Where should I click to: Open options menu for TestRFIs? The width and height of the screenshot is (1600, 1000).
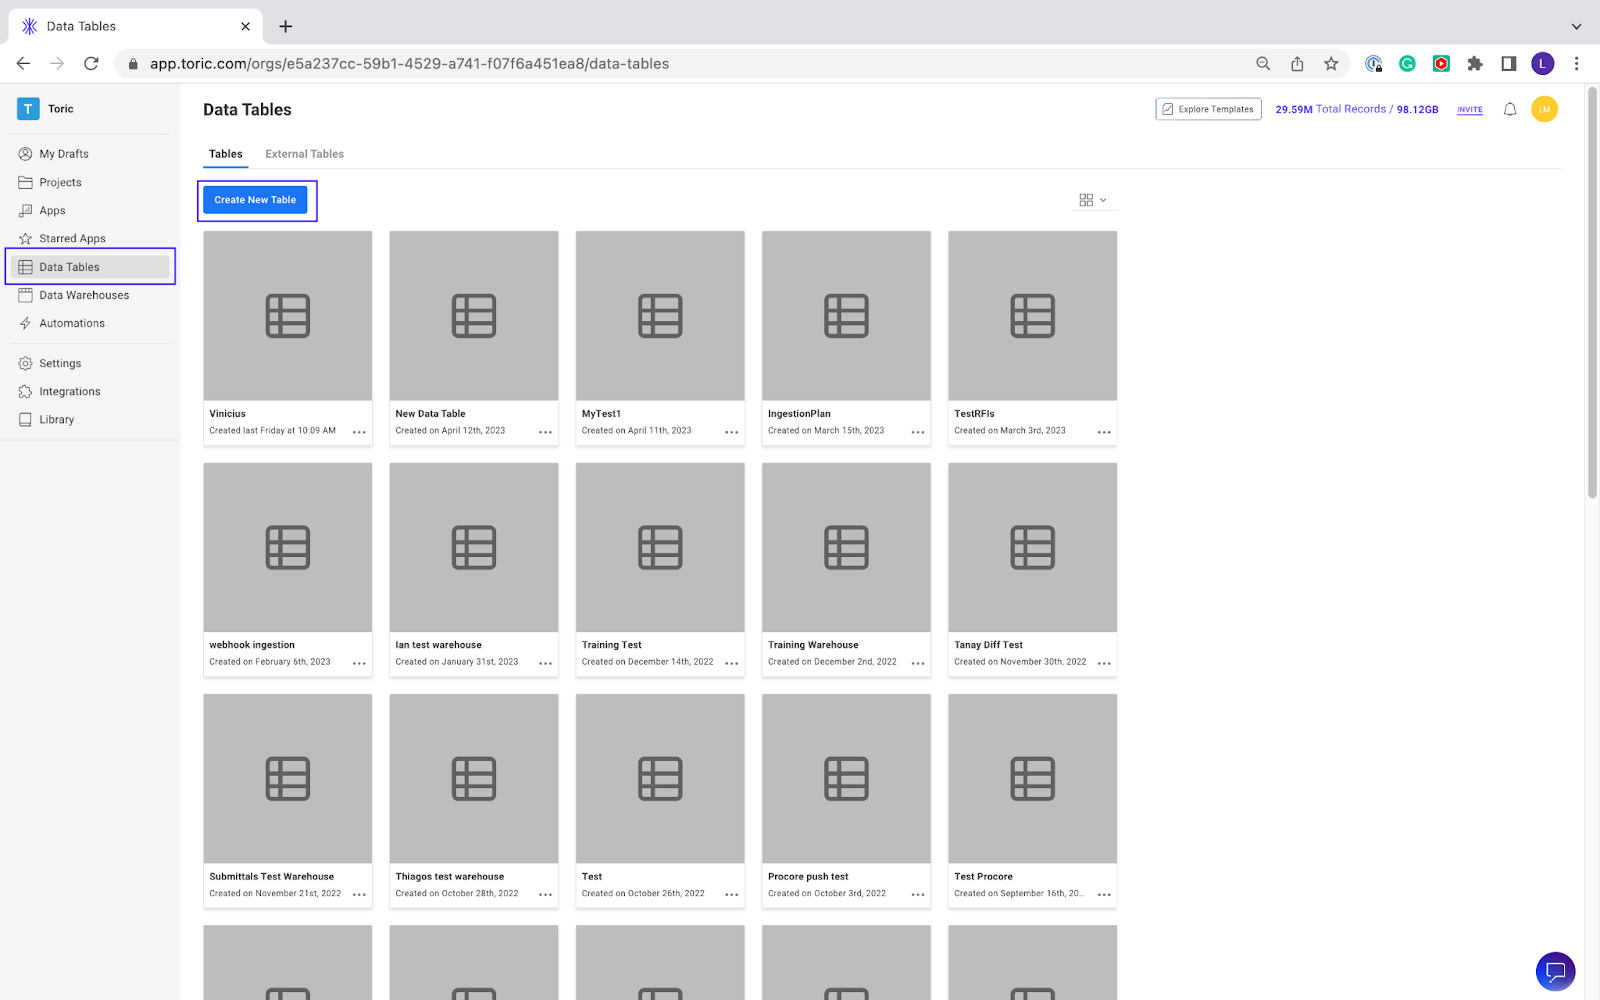point(1104,432)
